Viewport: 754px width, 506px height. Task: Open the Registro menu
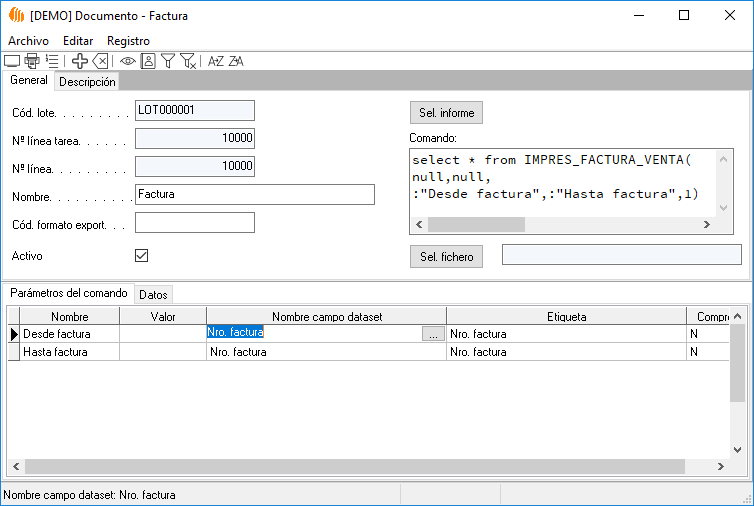point(128,41)
